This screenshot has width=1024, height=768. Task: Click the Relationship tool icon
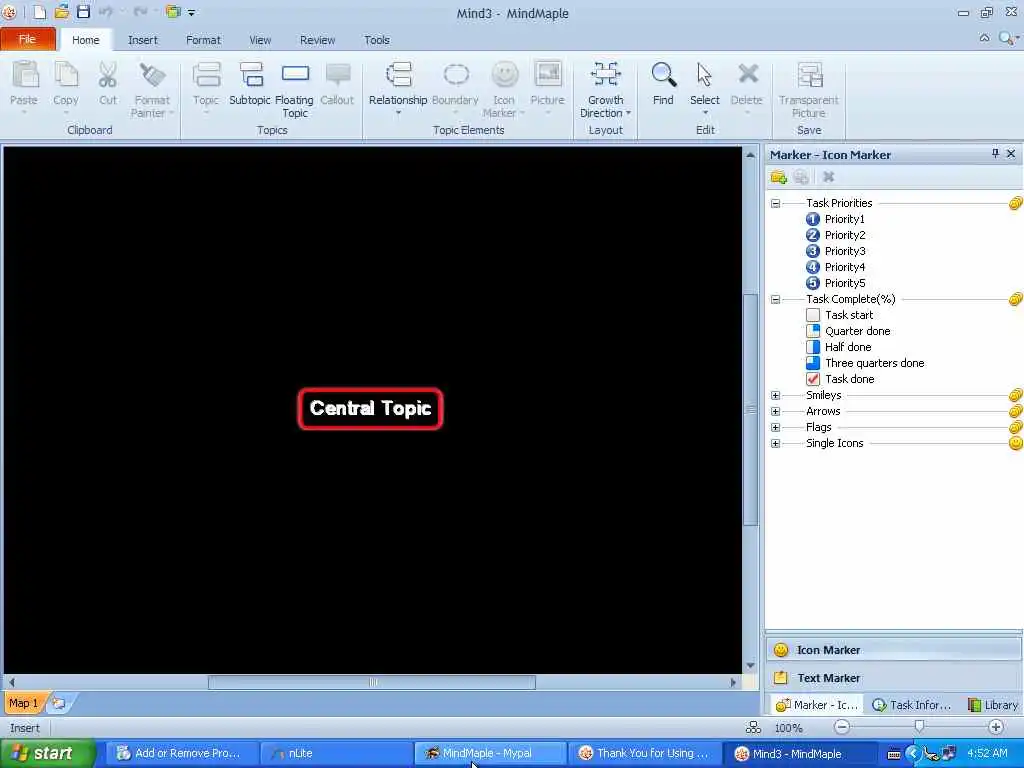398,76
